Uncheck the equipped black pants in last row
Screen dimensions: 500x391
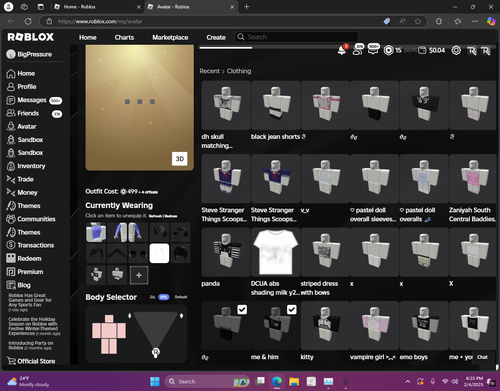242,310
